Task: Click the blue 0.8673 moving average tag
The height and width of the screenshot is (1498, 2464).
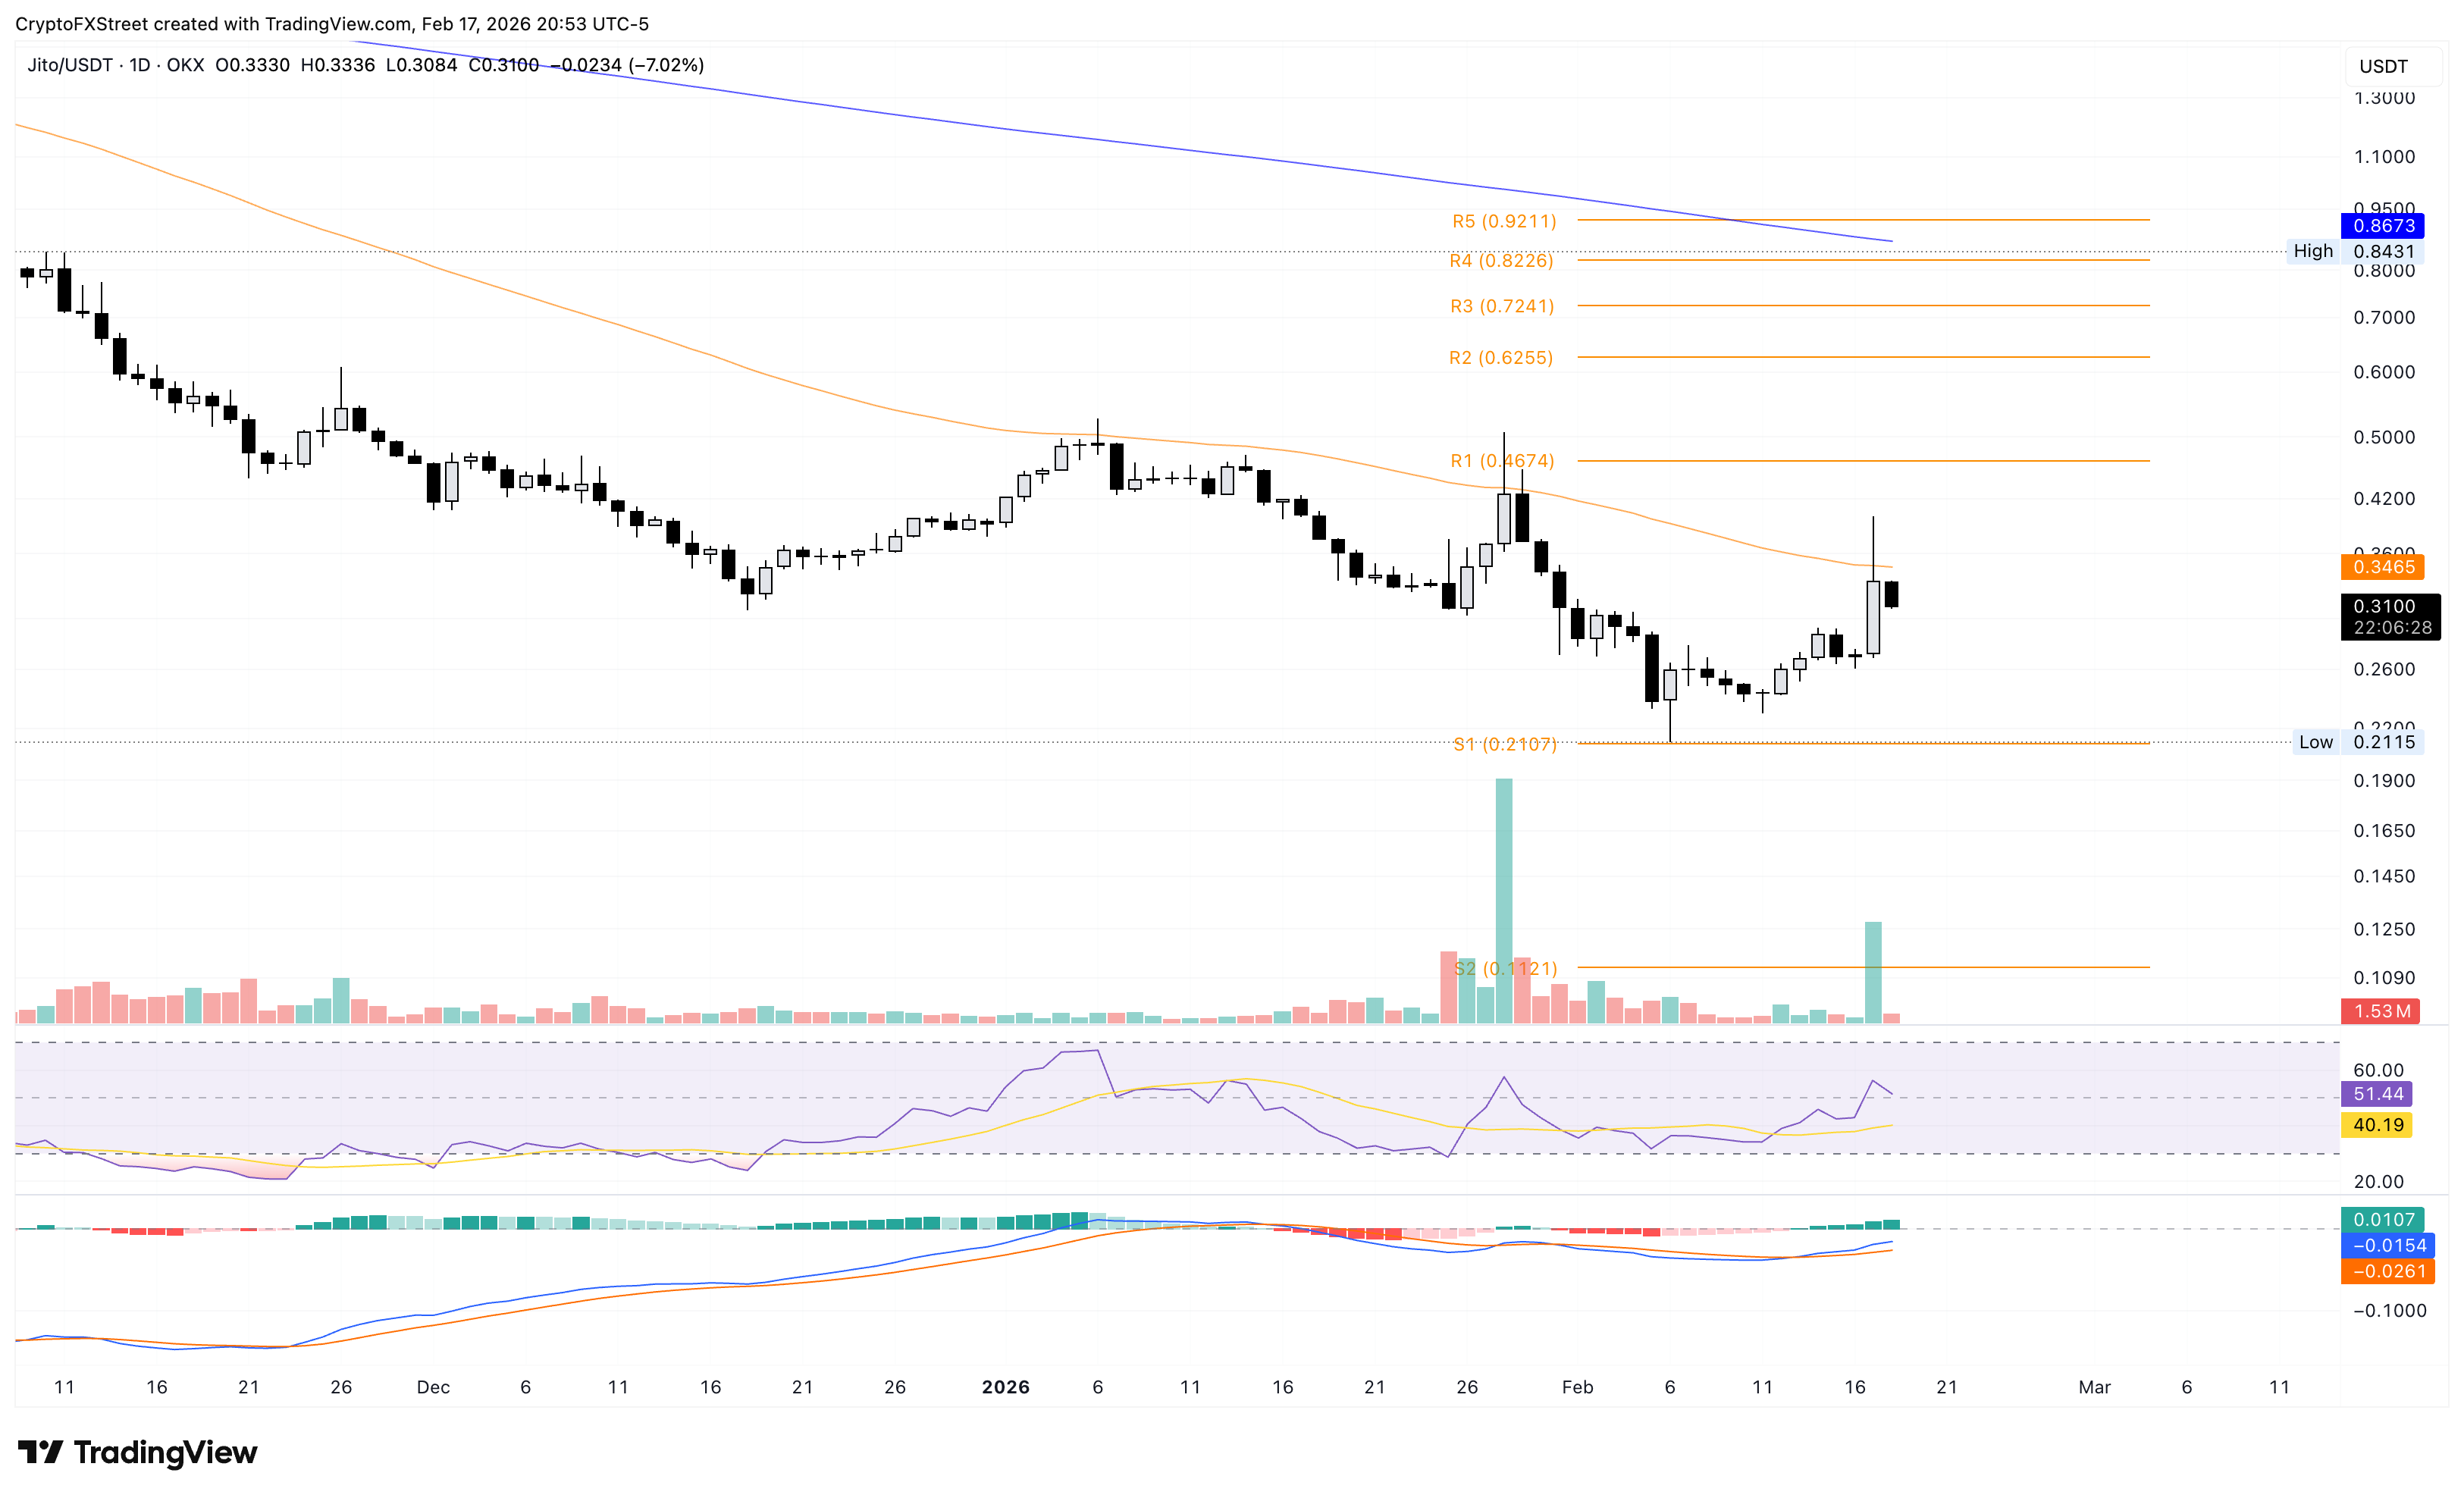Action: (x=2382, y=226)
